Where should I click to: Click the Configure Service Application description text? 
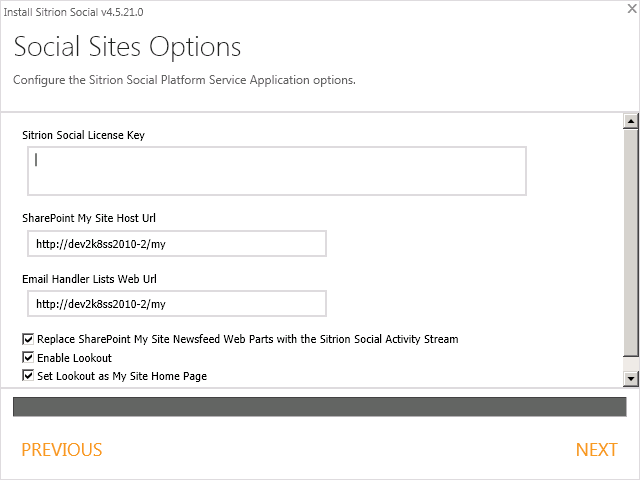click(x=184, y=79)
